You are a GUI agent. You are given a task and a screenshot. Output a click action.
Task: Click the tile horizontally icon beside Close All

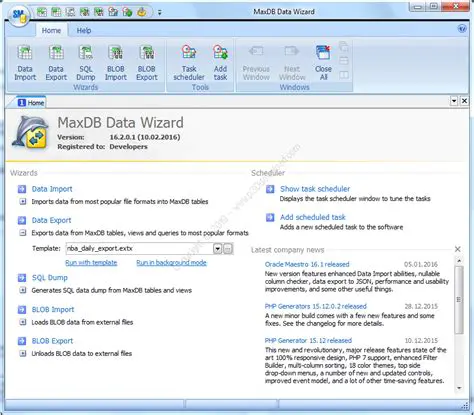[344, 61]
